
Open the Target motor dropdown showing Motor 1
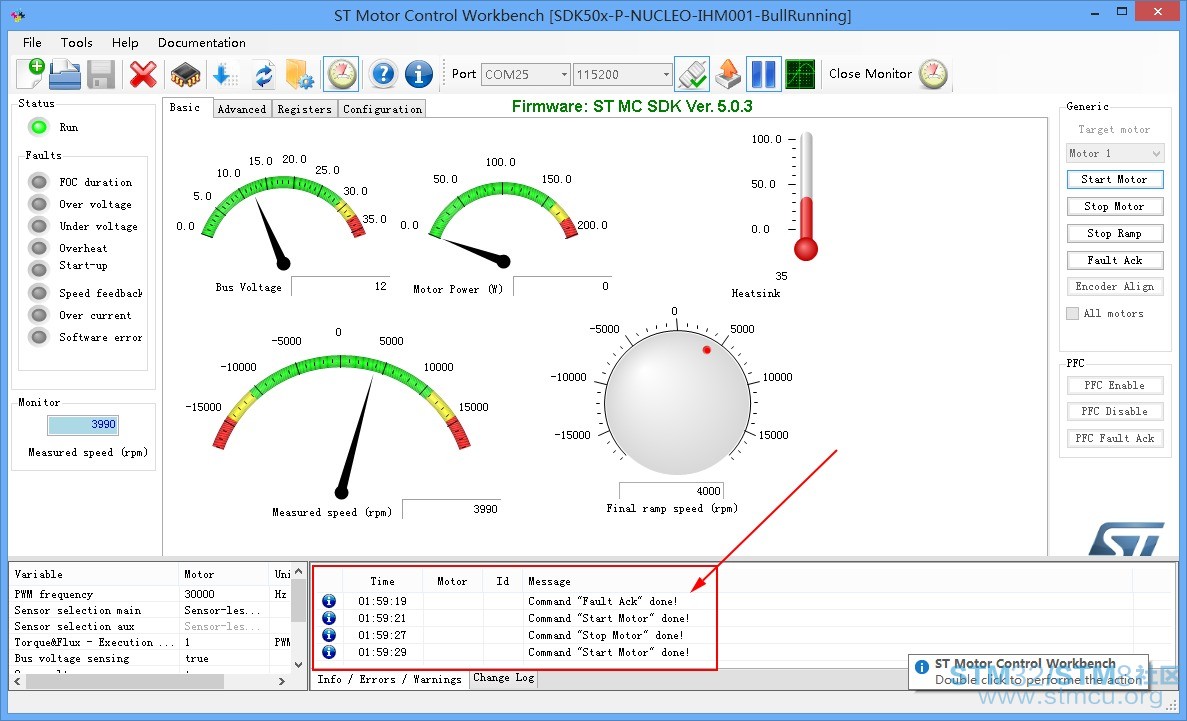tap(1114, 154)
